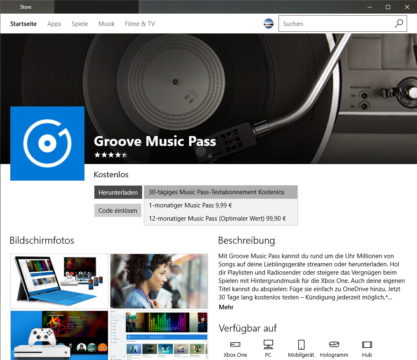Switch to the Spiele tab

click(x=80, y=24)
